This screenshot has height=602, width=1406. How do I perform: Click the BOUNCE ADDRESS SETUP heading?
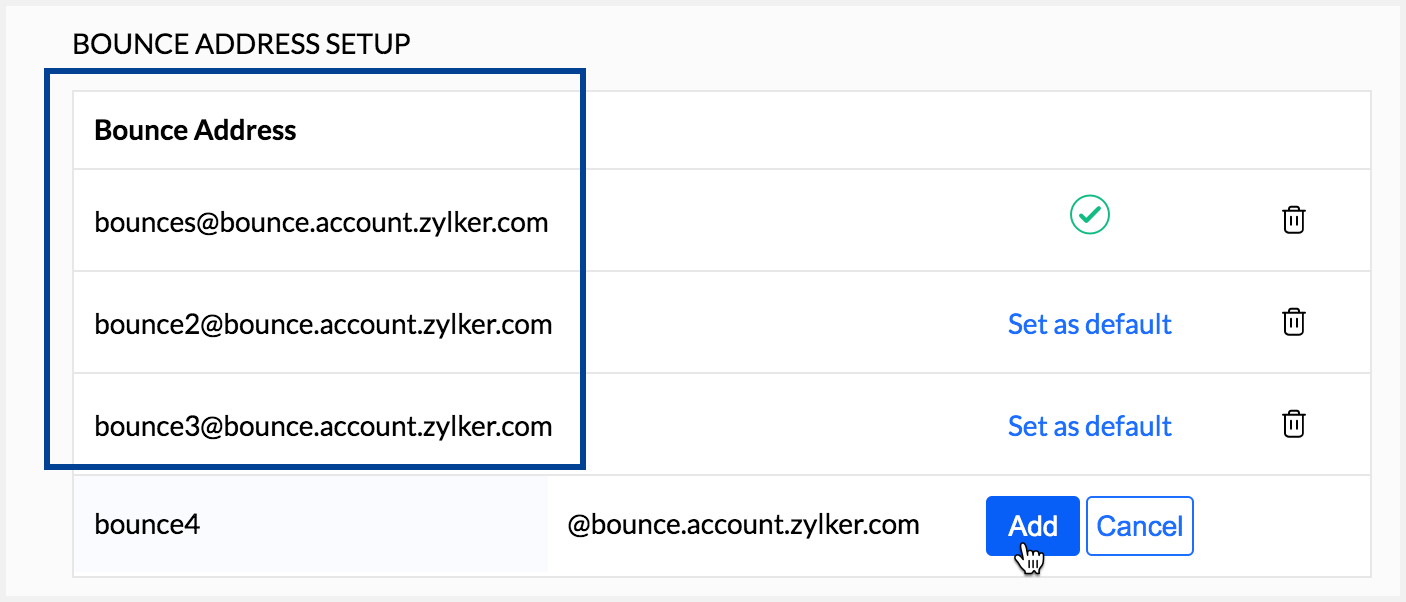click(241, 45)
